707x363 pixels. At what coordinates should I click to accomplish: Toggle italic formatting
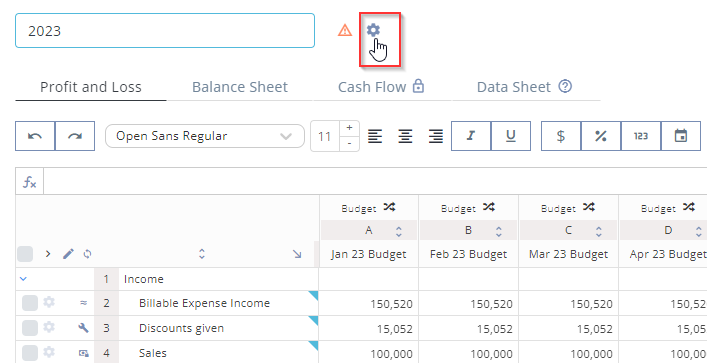pyautogui.click(x=471, y=136)
